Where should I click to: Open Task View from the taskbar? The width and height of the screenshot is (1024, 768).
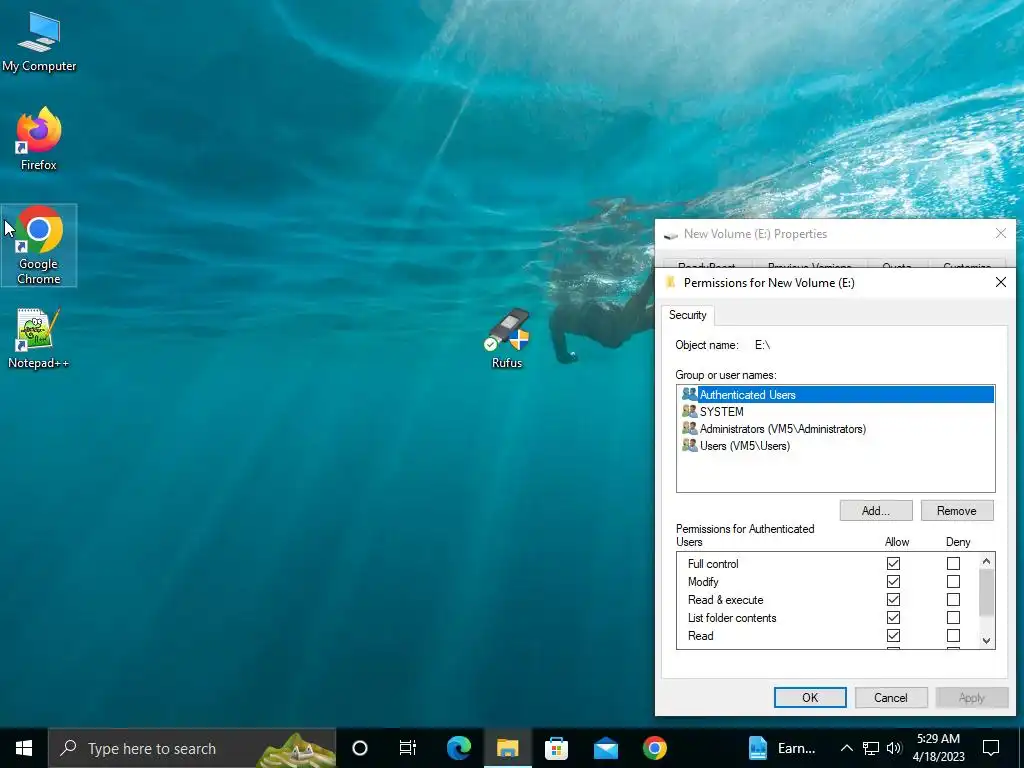[408, 748]
